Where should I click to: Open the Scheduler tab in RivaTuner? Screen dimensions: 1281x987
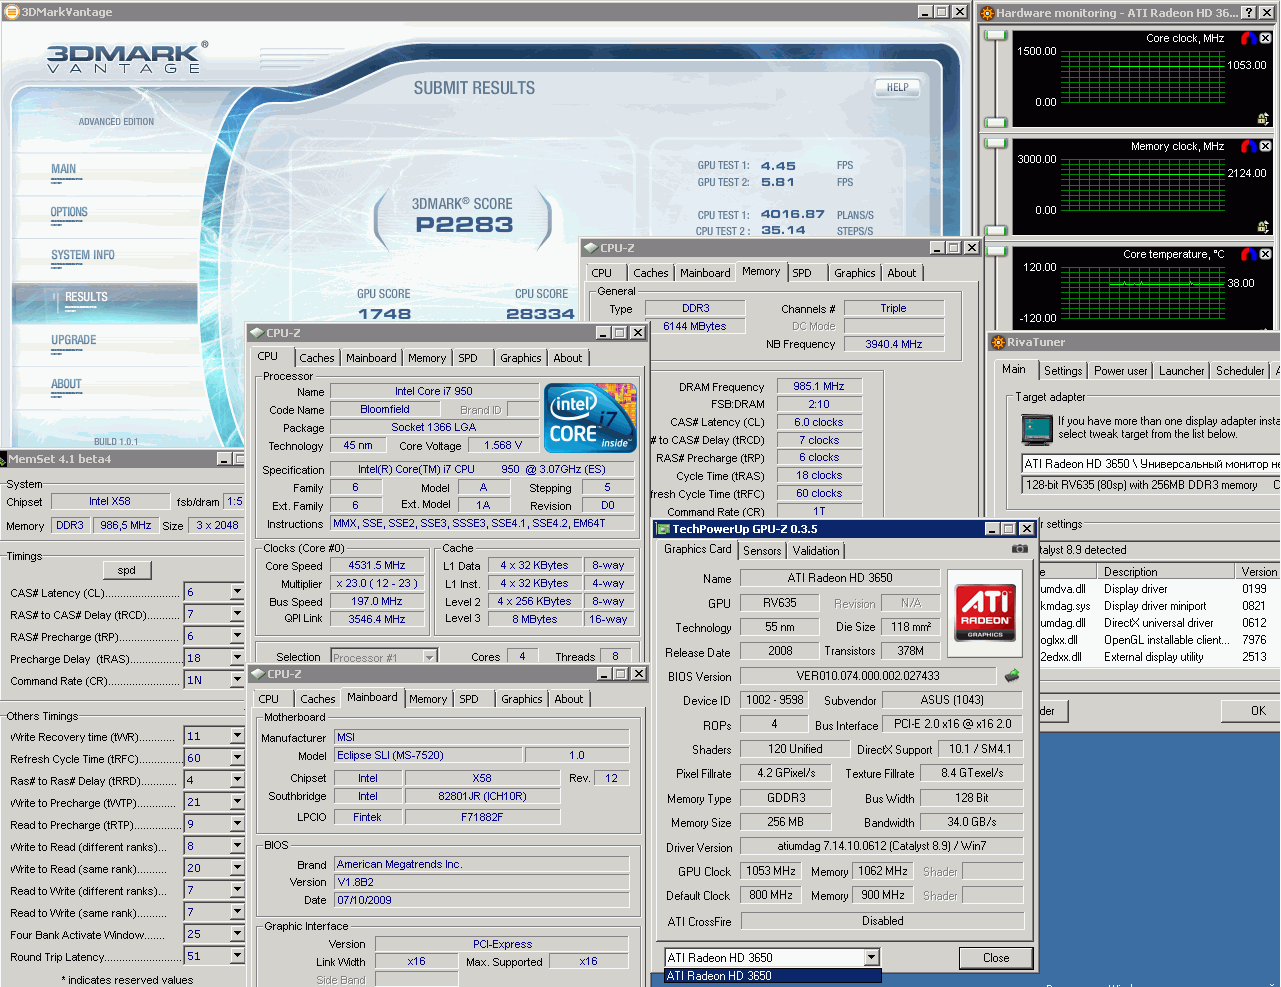coord(1240,371)
